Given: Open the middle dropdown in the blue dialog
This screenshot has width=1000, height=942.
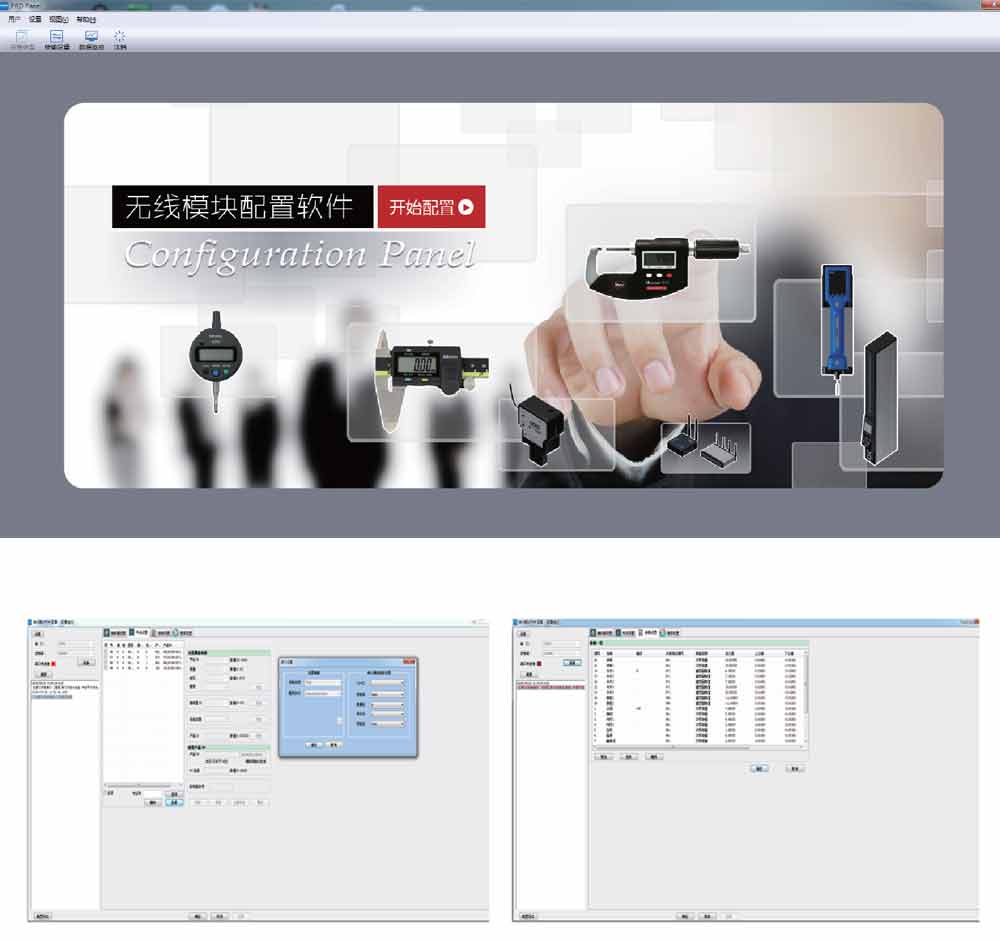Looking at the screenshot, I should tap(386, 705).
